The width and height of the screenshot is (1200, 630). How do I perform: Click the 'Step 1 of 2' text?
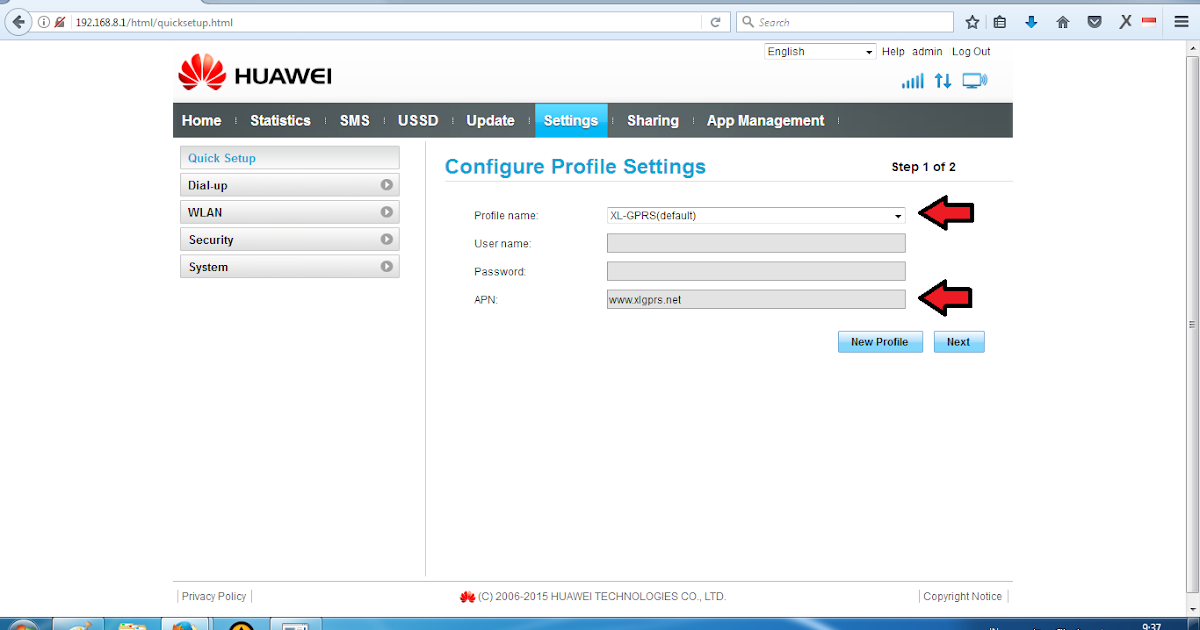[923, 167]
